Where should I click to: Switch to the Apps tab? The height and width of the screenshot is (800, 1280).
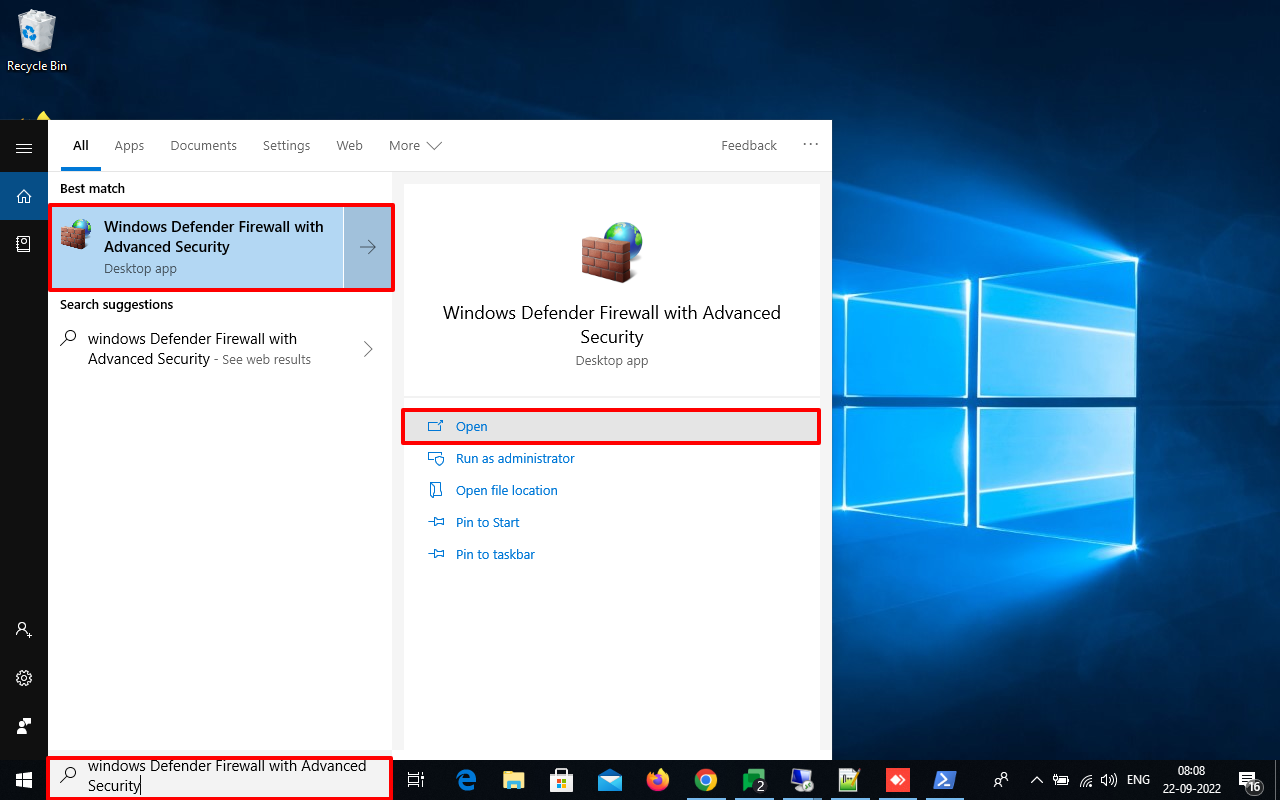129,145
